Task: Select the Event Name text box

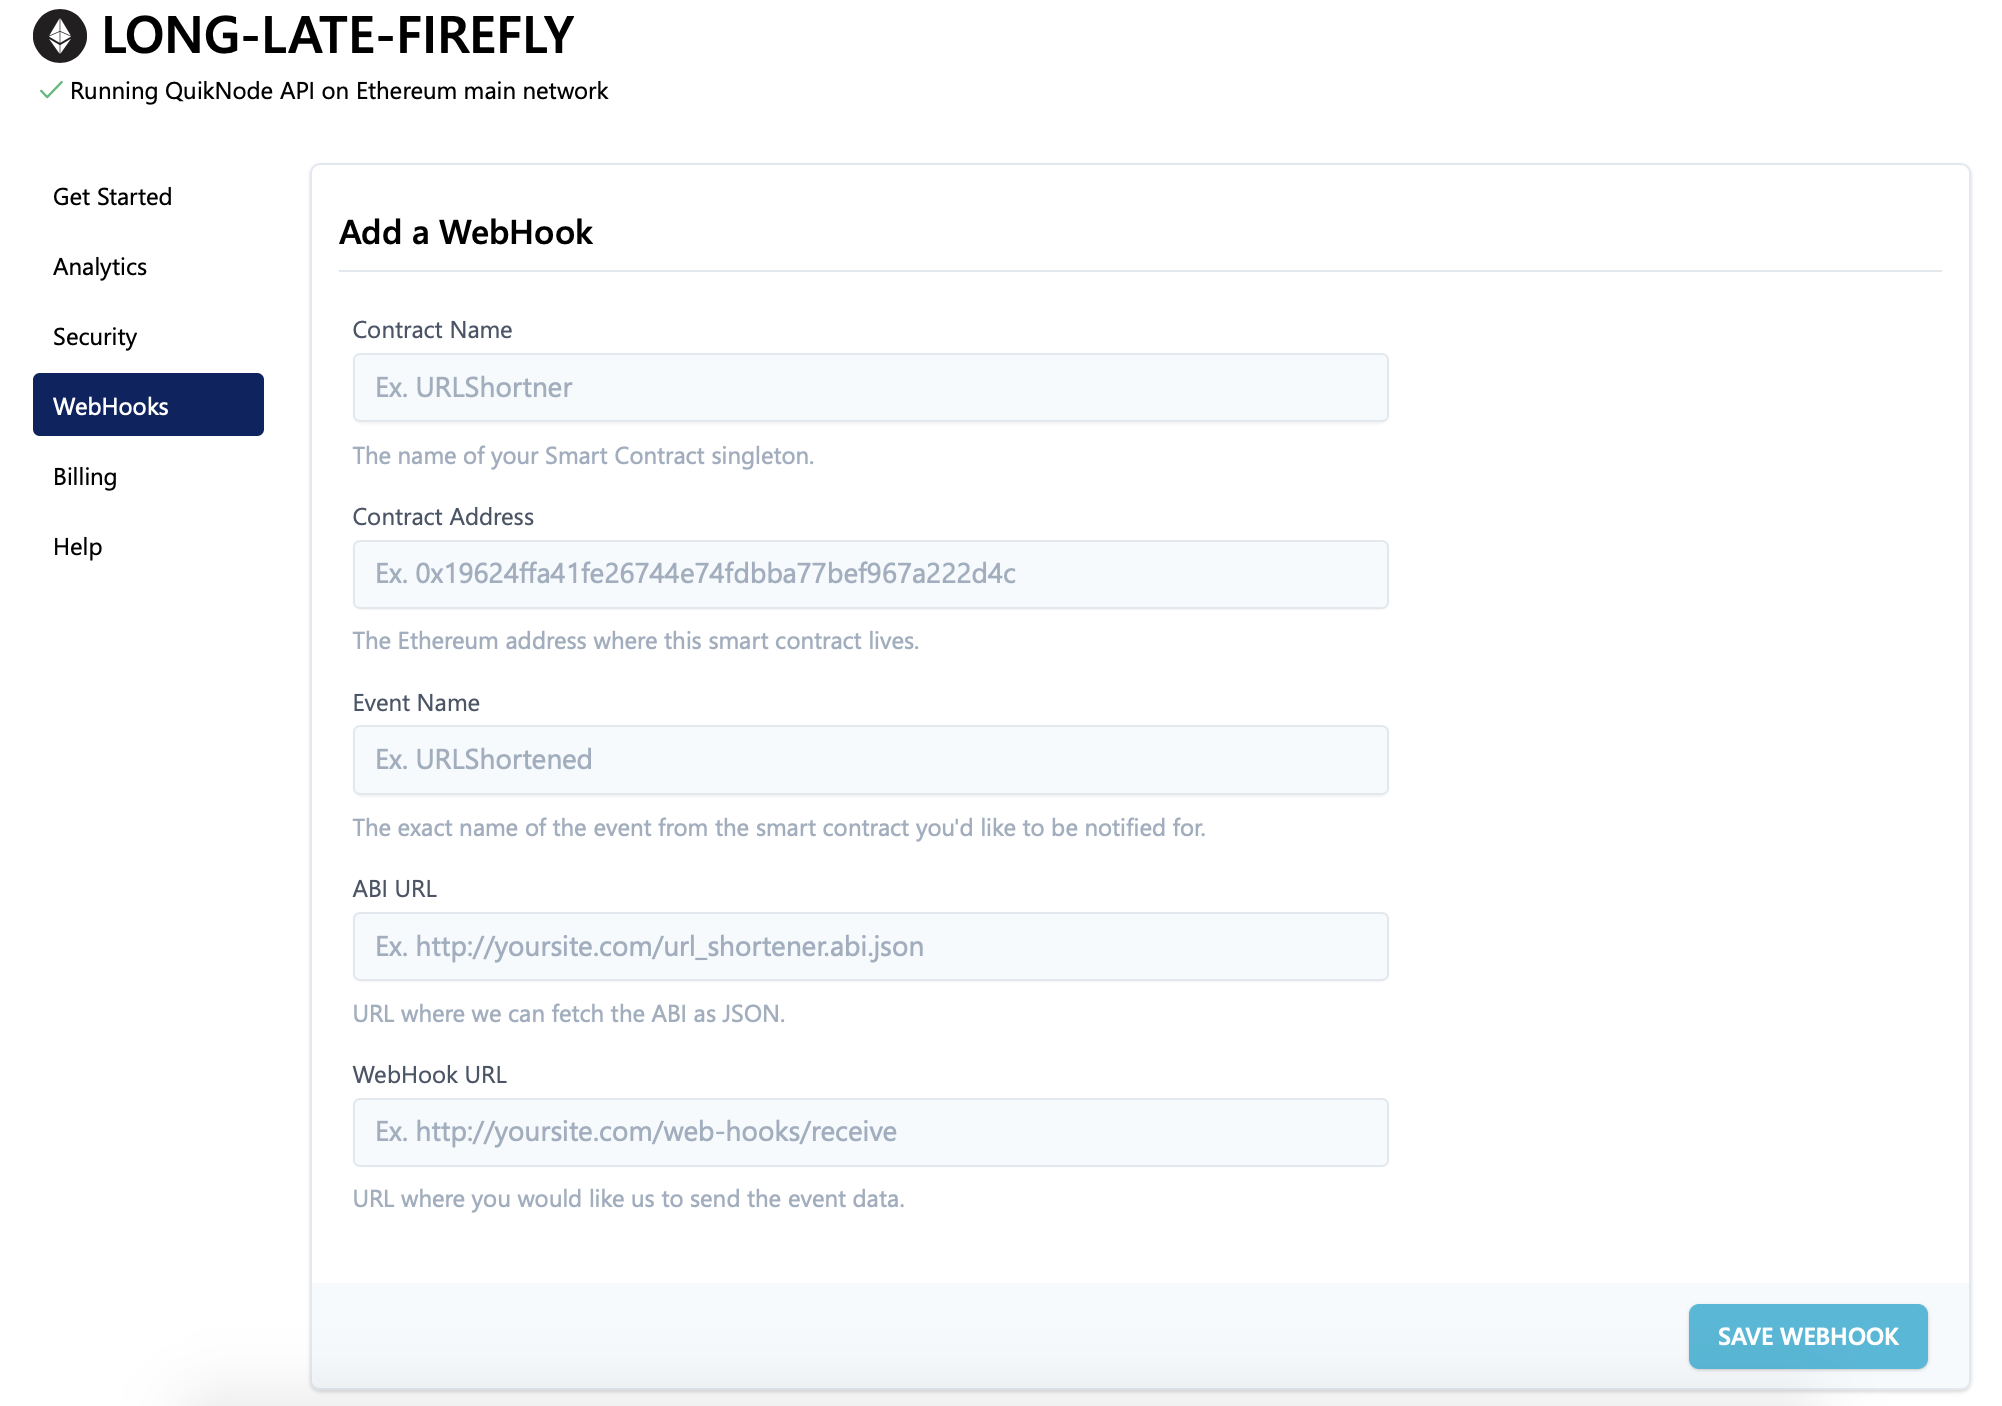Action: tap(870, 760)
